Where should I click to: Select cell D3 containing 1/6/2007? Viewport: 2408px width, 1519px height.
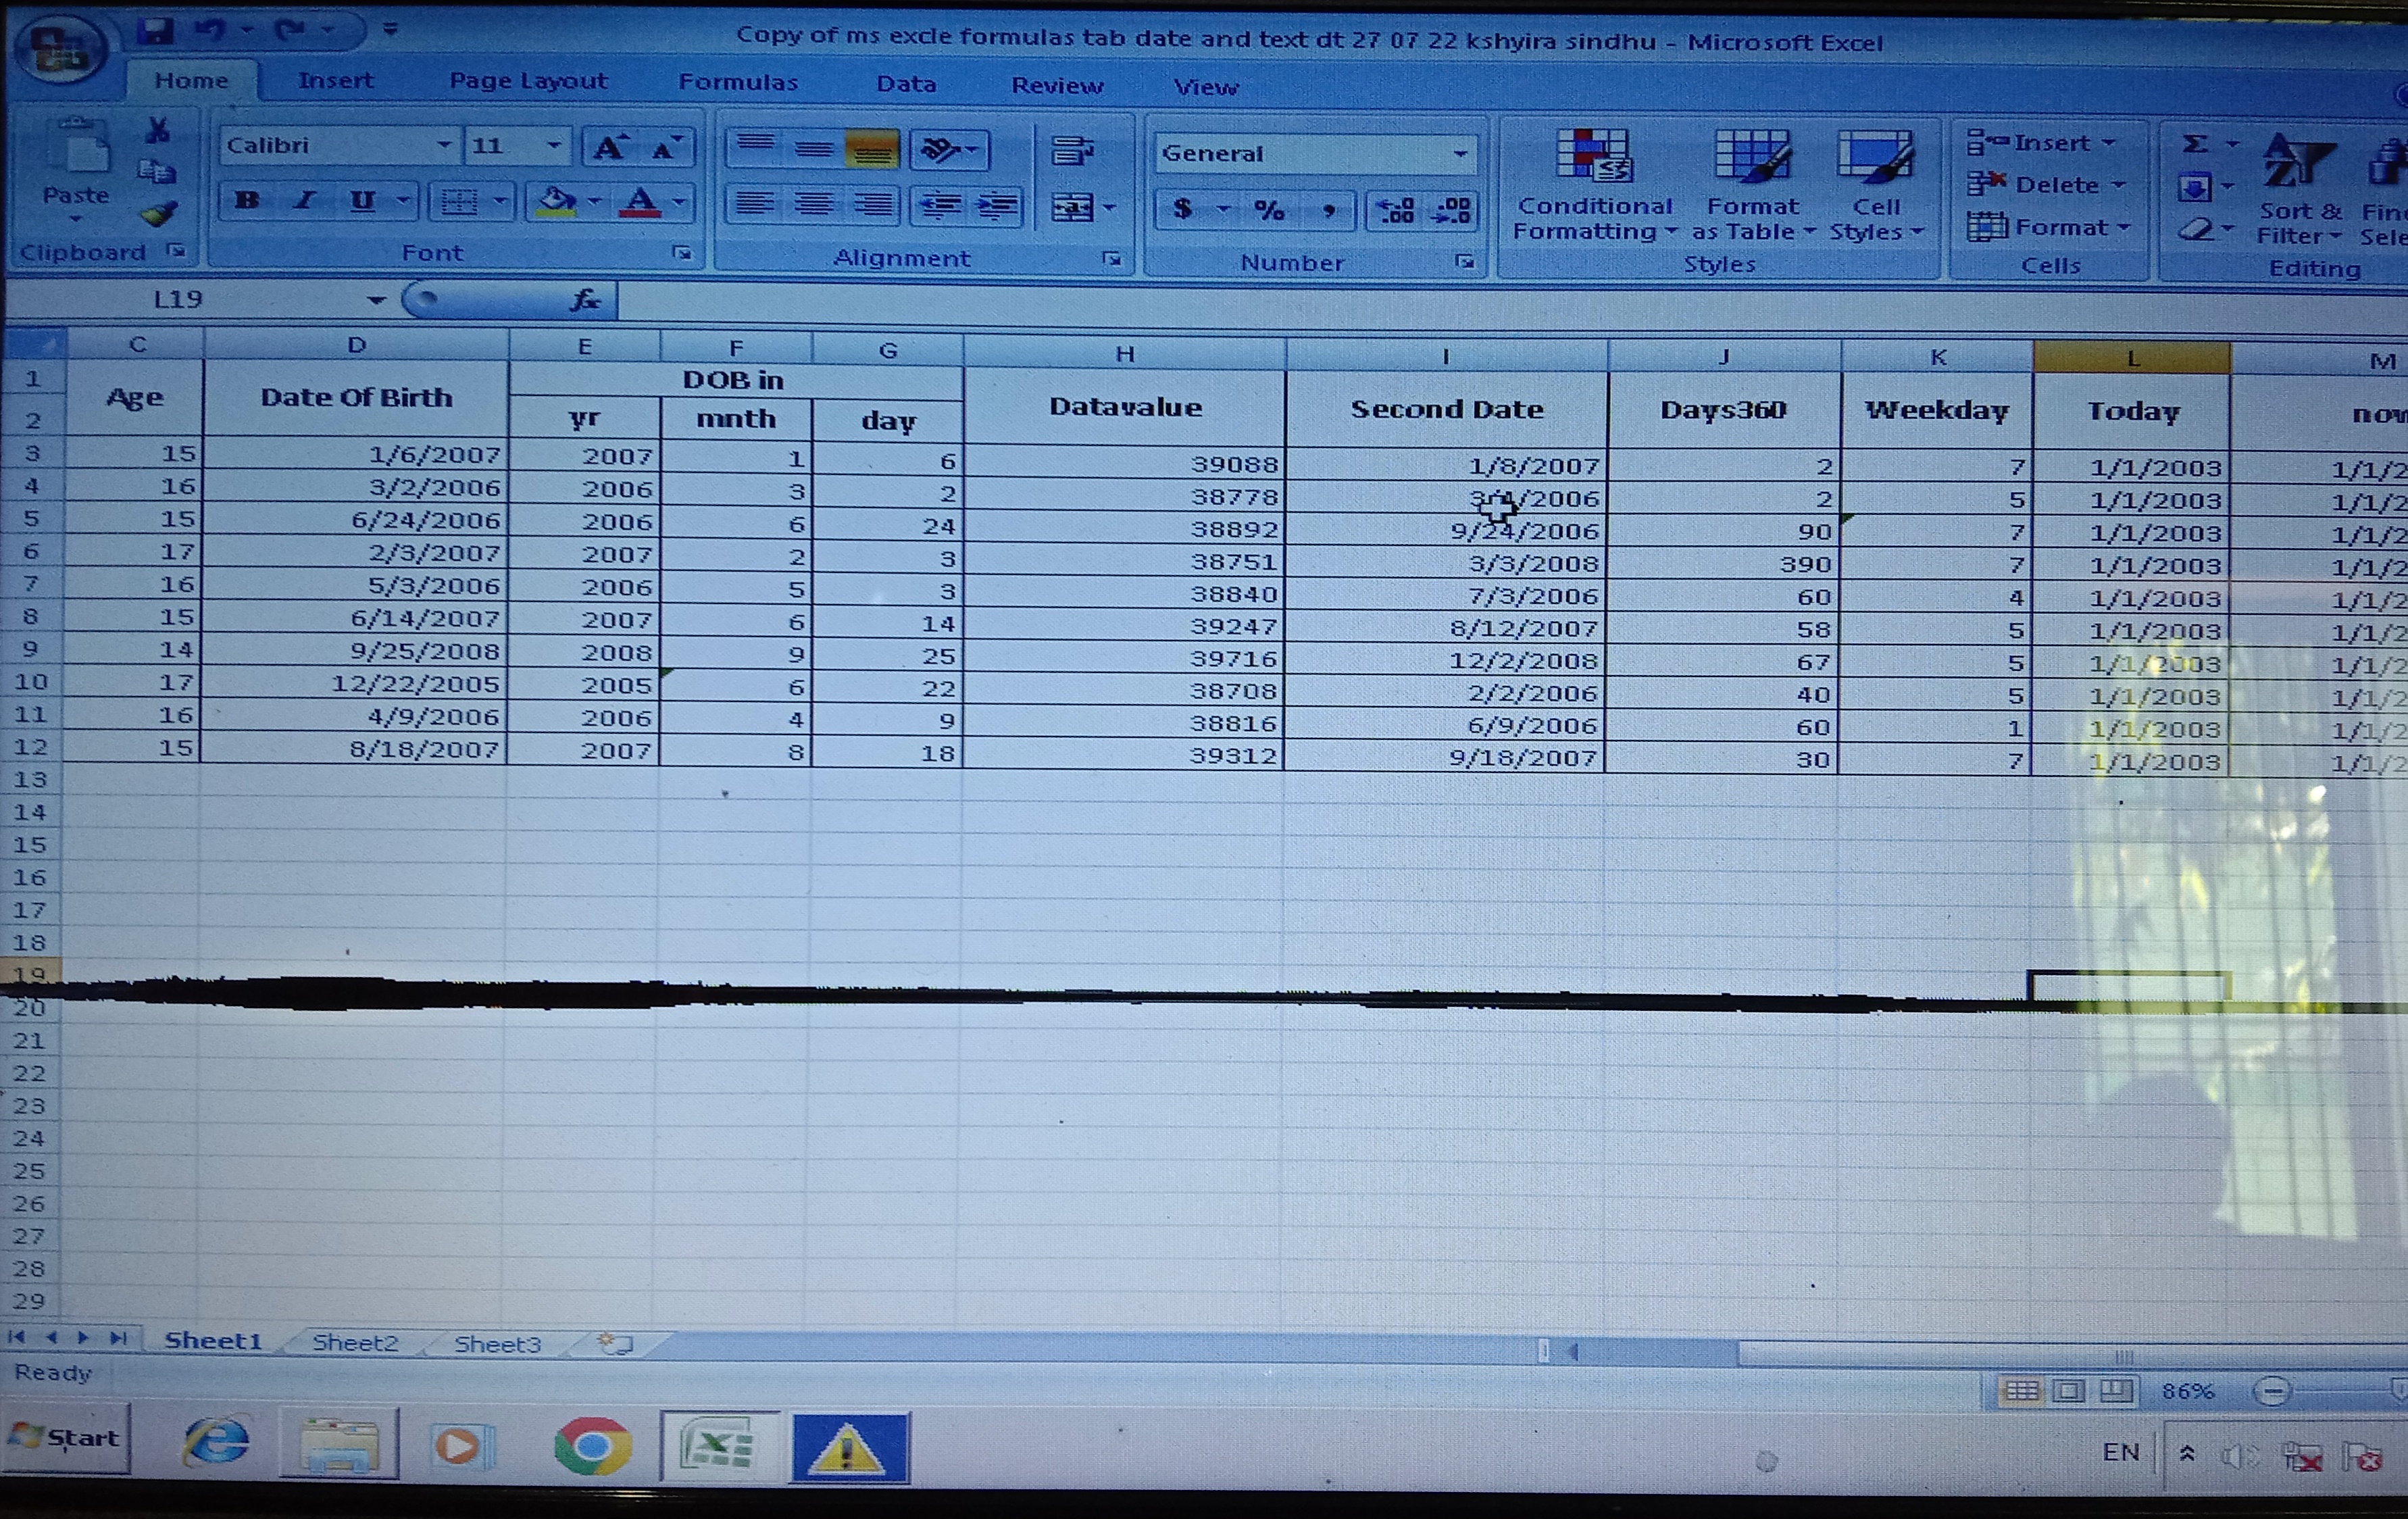pos(356,455)
